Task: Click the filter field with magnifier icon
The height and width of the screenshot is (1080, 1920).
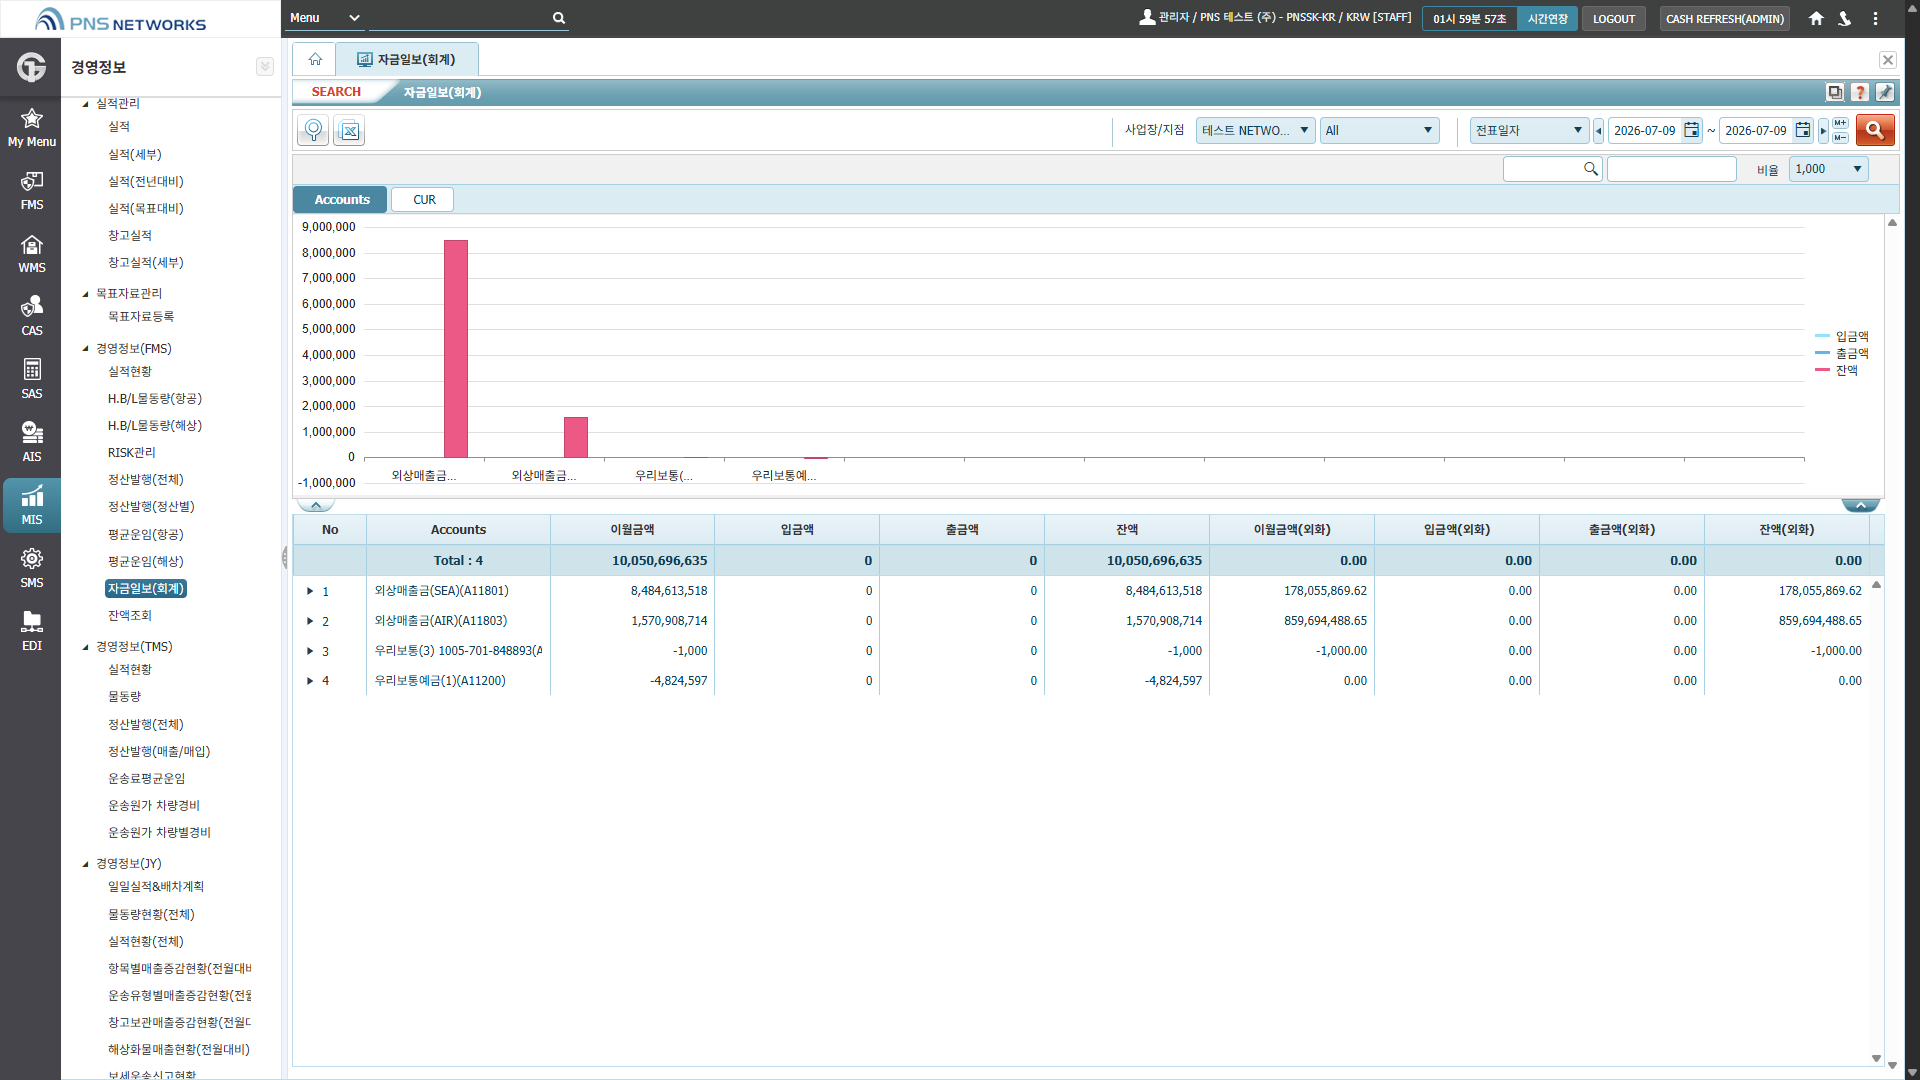Action: click(1552, 169)
